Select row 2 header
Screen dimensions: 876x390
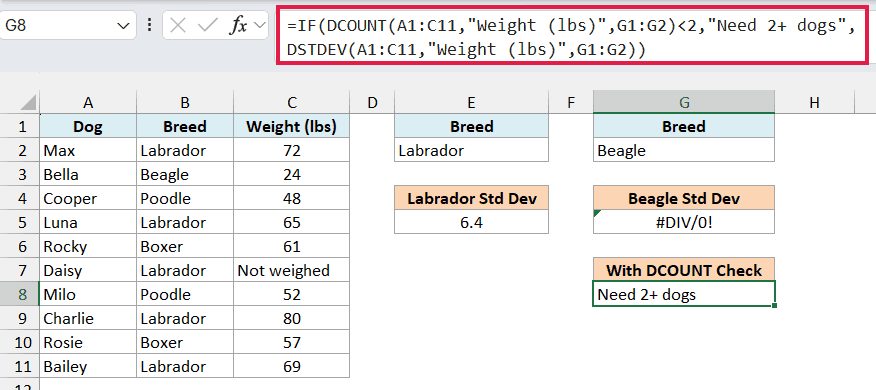[20, 150]
